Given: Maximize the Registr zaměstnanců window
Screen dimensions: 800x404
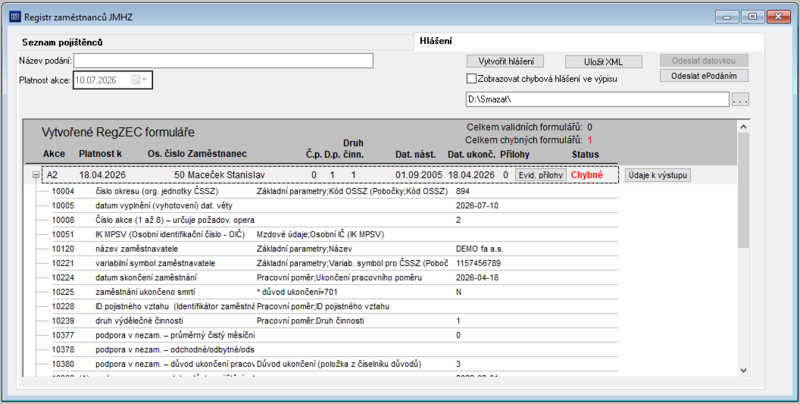Looking at the screenshot, I should (753, 17).
